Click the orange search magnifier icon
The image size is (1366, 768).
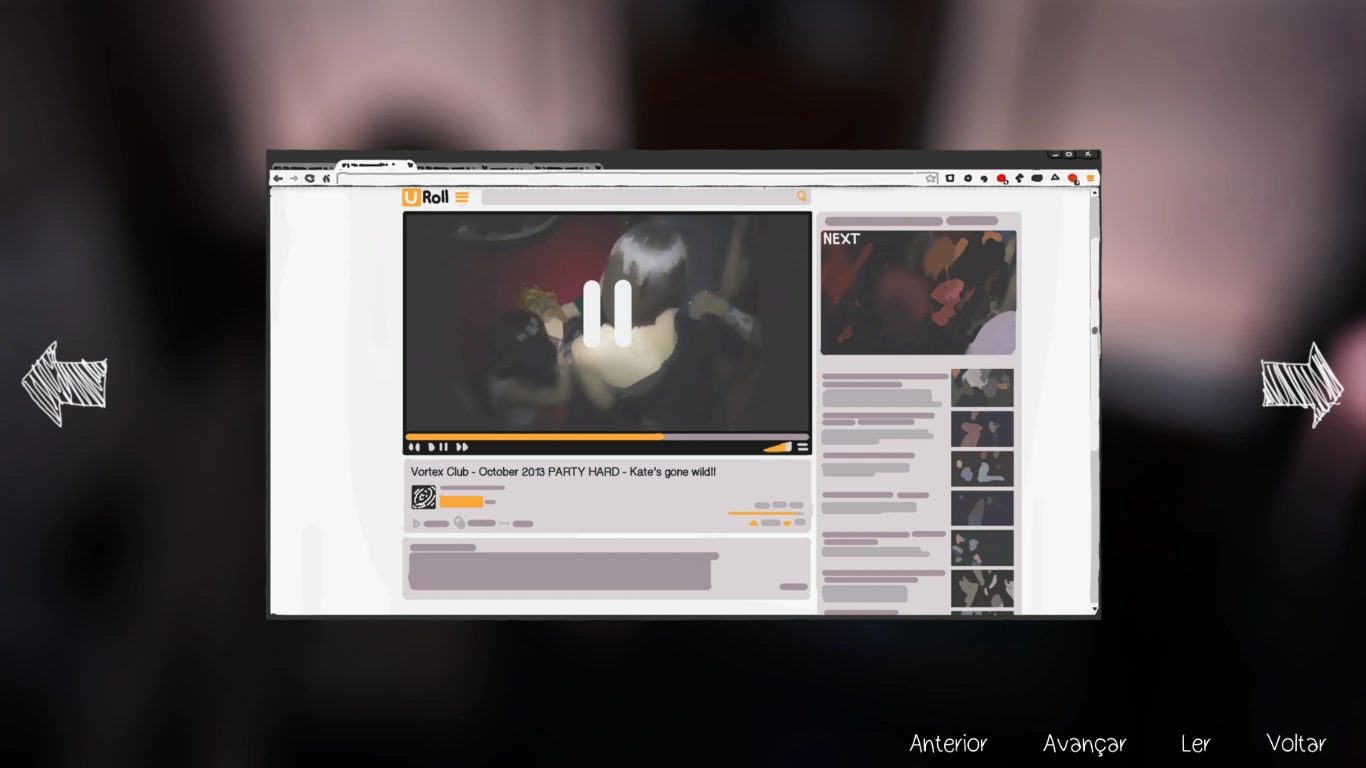coord(801,197)
